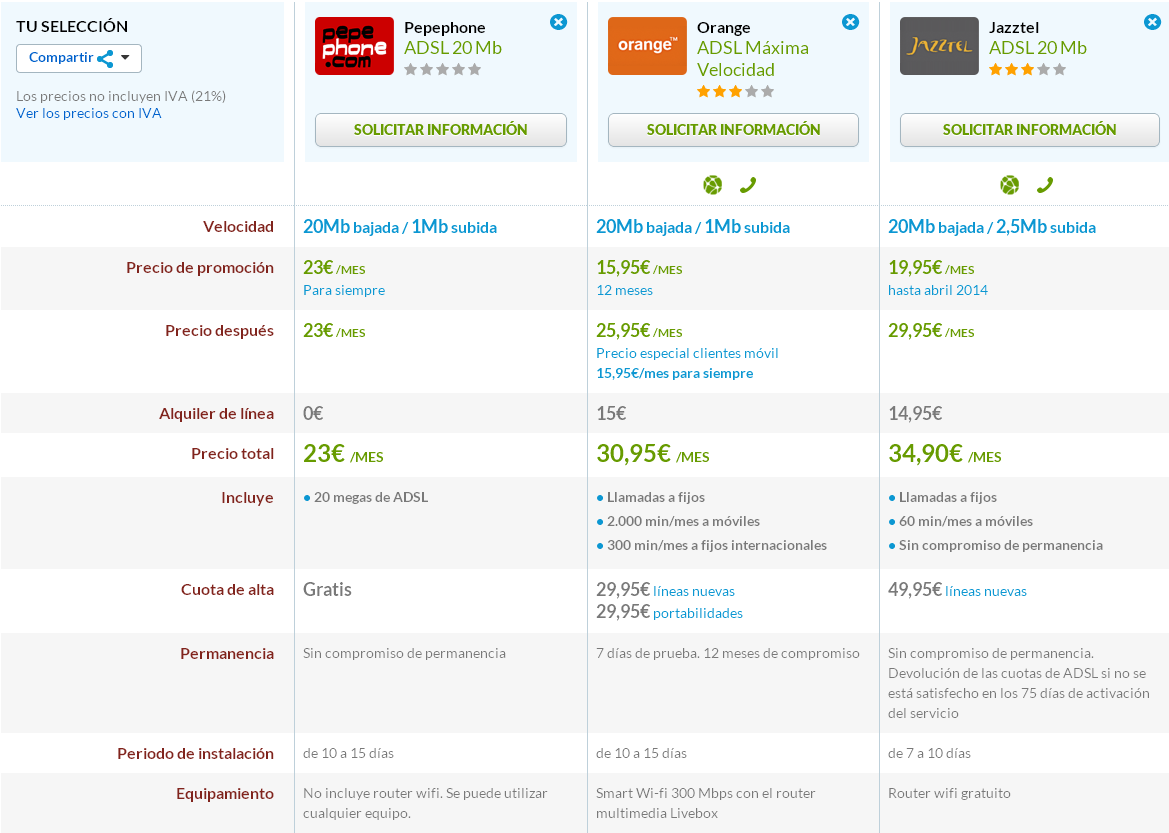The width and height of the screenshot is (1169, 833).
Task: Open 'Ver los precios con IVA' link
Action: (x=89, y=113)
